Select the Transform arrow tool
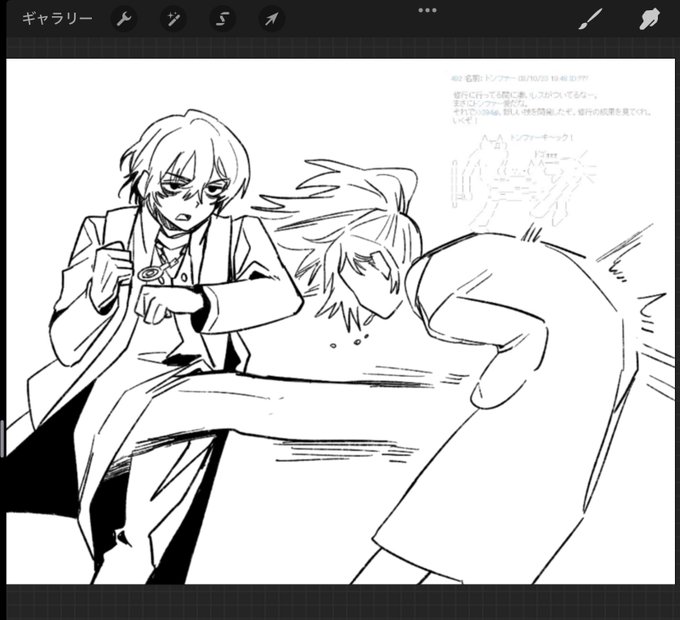 click(271, 19)
